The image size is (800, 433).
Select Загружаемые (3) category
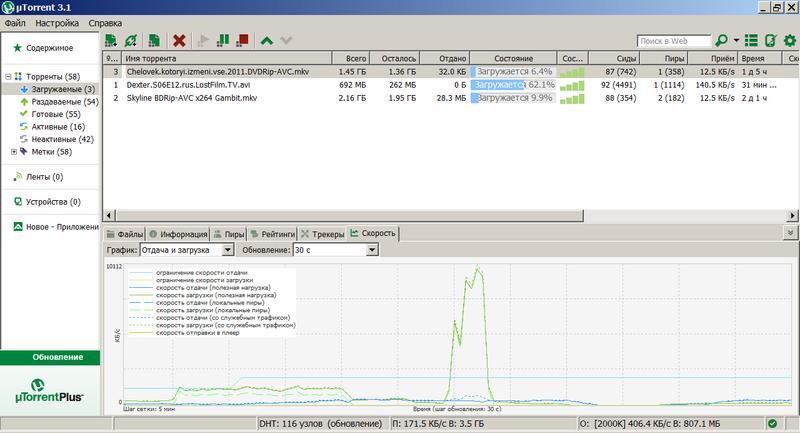tap(63, 89)
